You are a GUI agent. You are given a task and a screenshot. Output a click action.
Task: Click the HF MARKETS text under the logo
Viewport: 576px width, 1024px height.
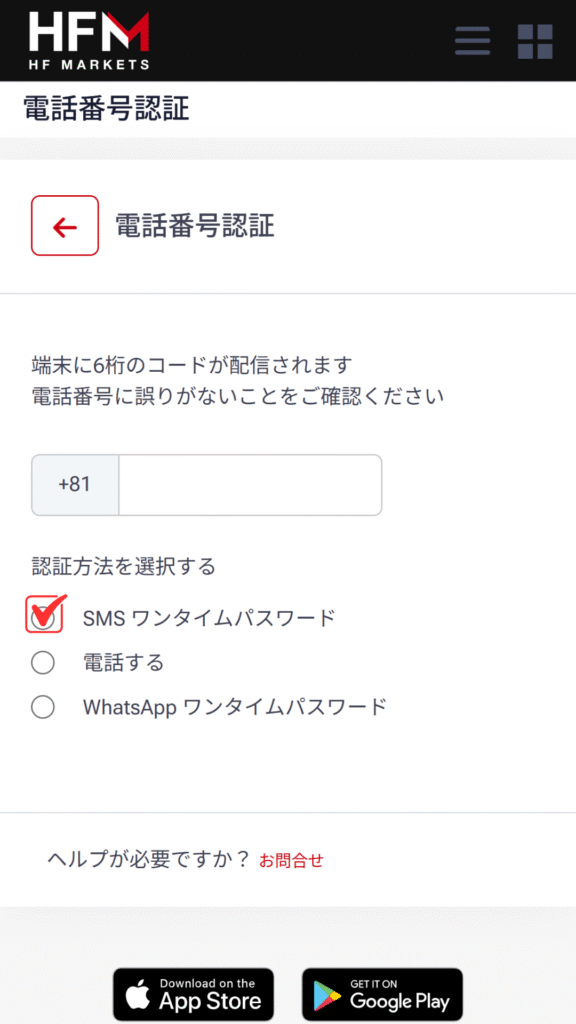point(89,64)
